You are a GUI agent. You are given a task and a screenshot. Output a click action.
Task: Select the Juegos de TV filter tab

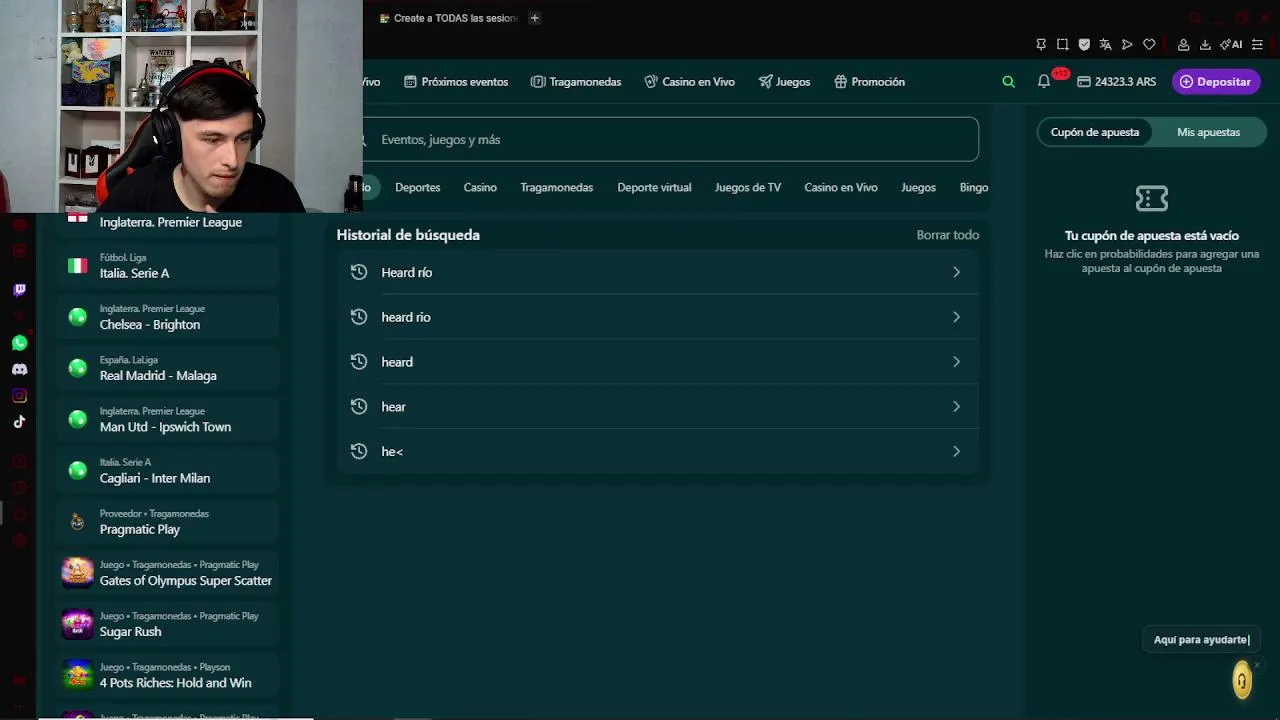[x=748, y=188]
